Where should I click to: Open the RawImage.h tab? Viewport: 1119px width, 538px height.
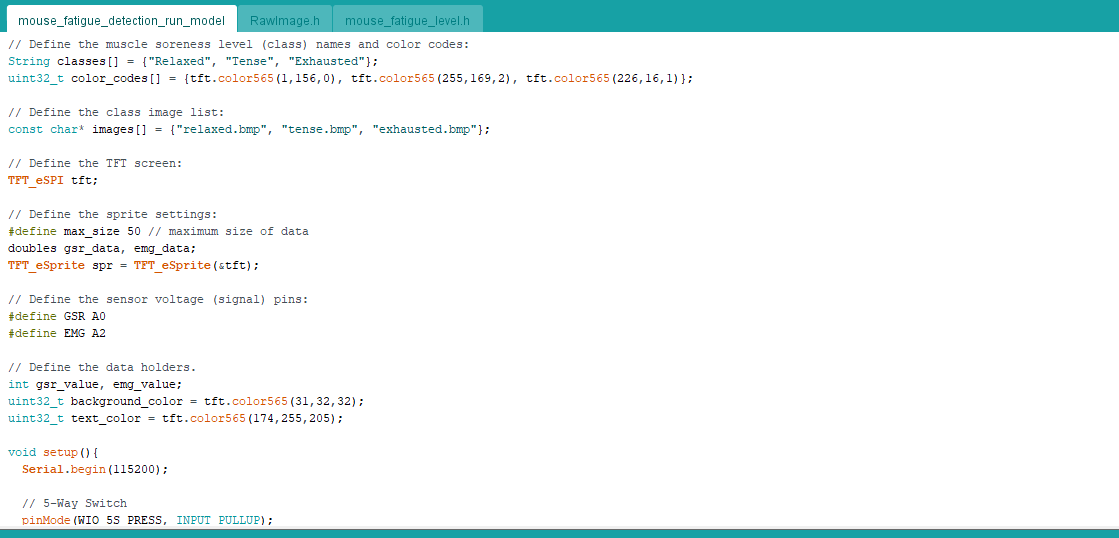tap(284, 20)
